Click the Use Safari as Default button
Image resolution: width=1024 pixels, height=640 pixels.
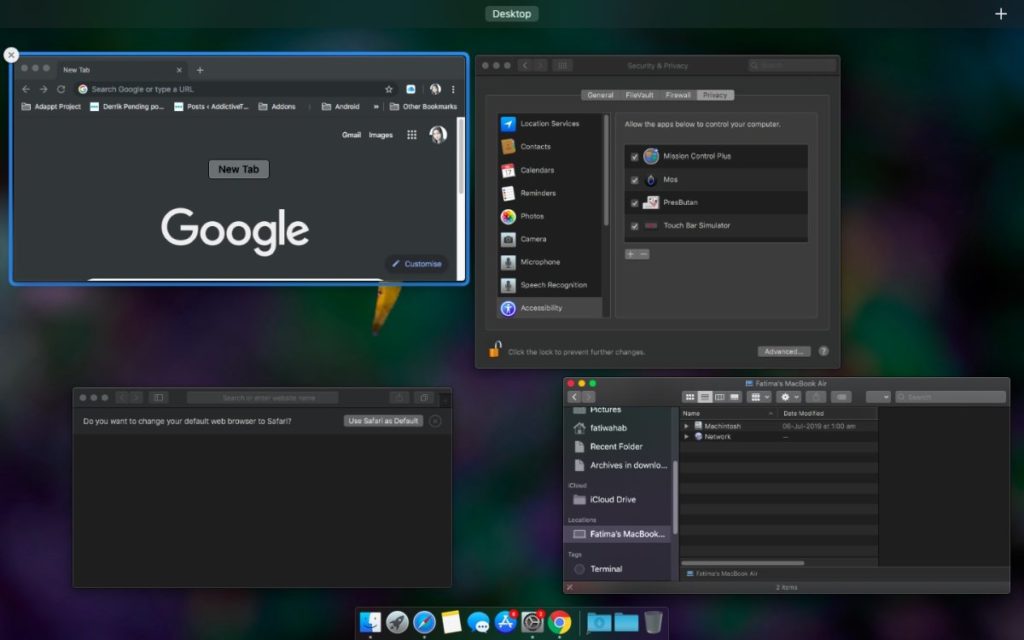click(383, 421)
